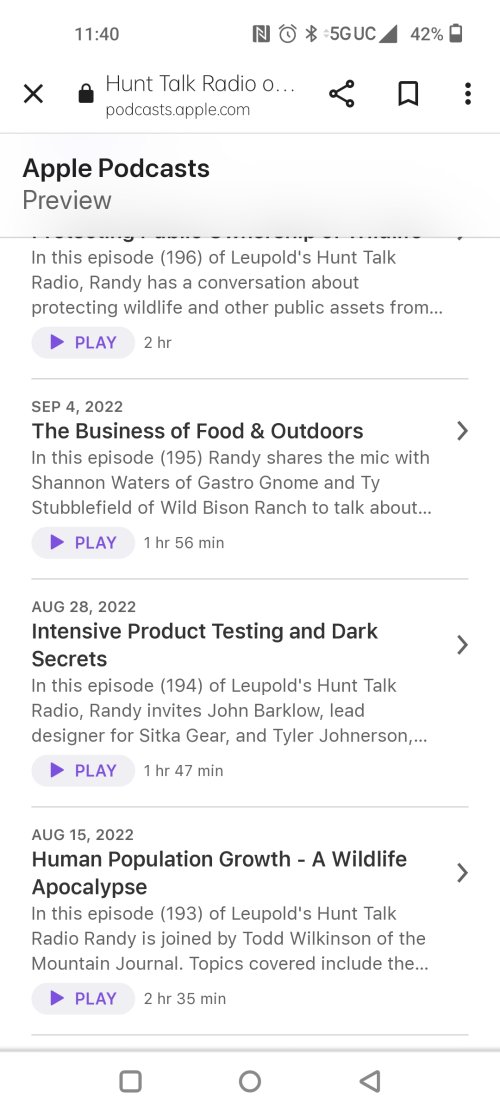
Task: Close the browser tab with the X icon
Action: click(33, 94)
